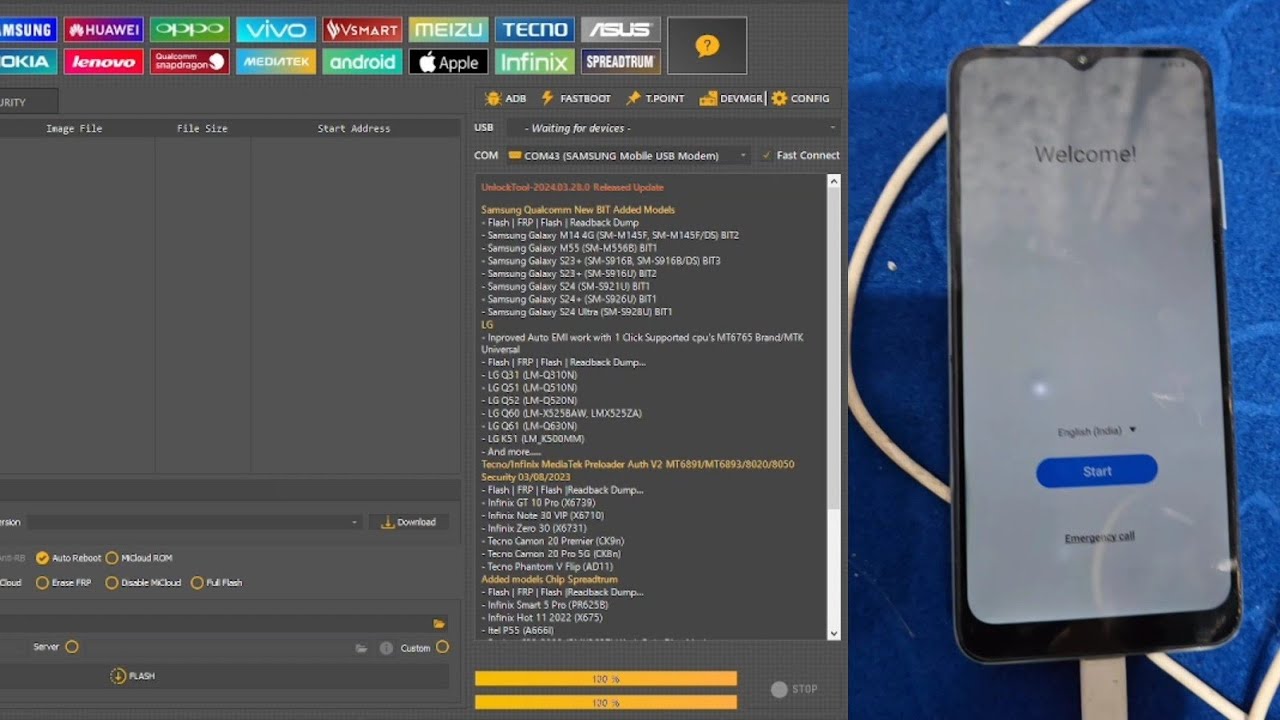This screenshot has height=720, width=1280.
Task: Click the STOP button
Action: click(795, 689)
